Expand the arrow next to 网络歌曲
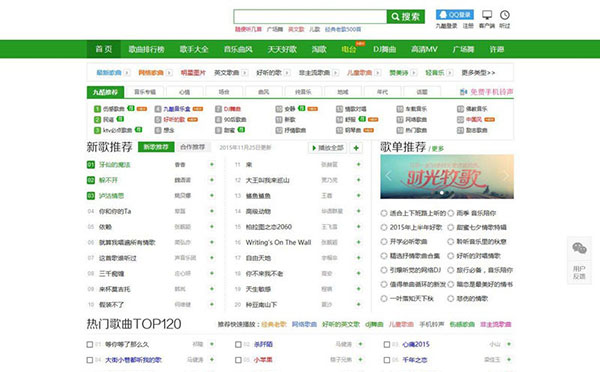Image resolution: width=600 pixels, height=372 pixels. pyautogui.click(x=169, y=72)
